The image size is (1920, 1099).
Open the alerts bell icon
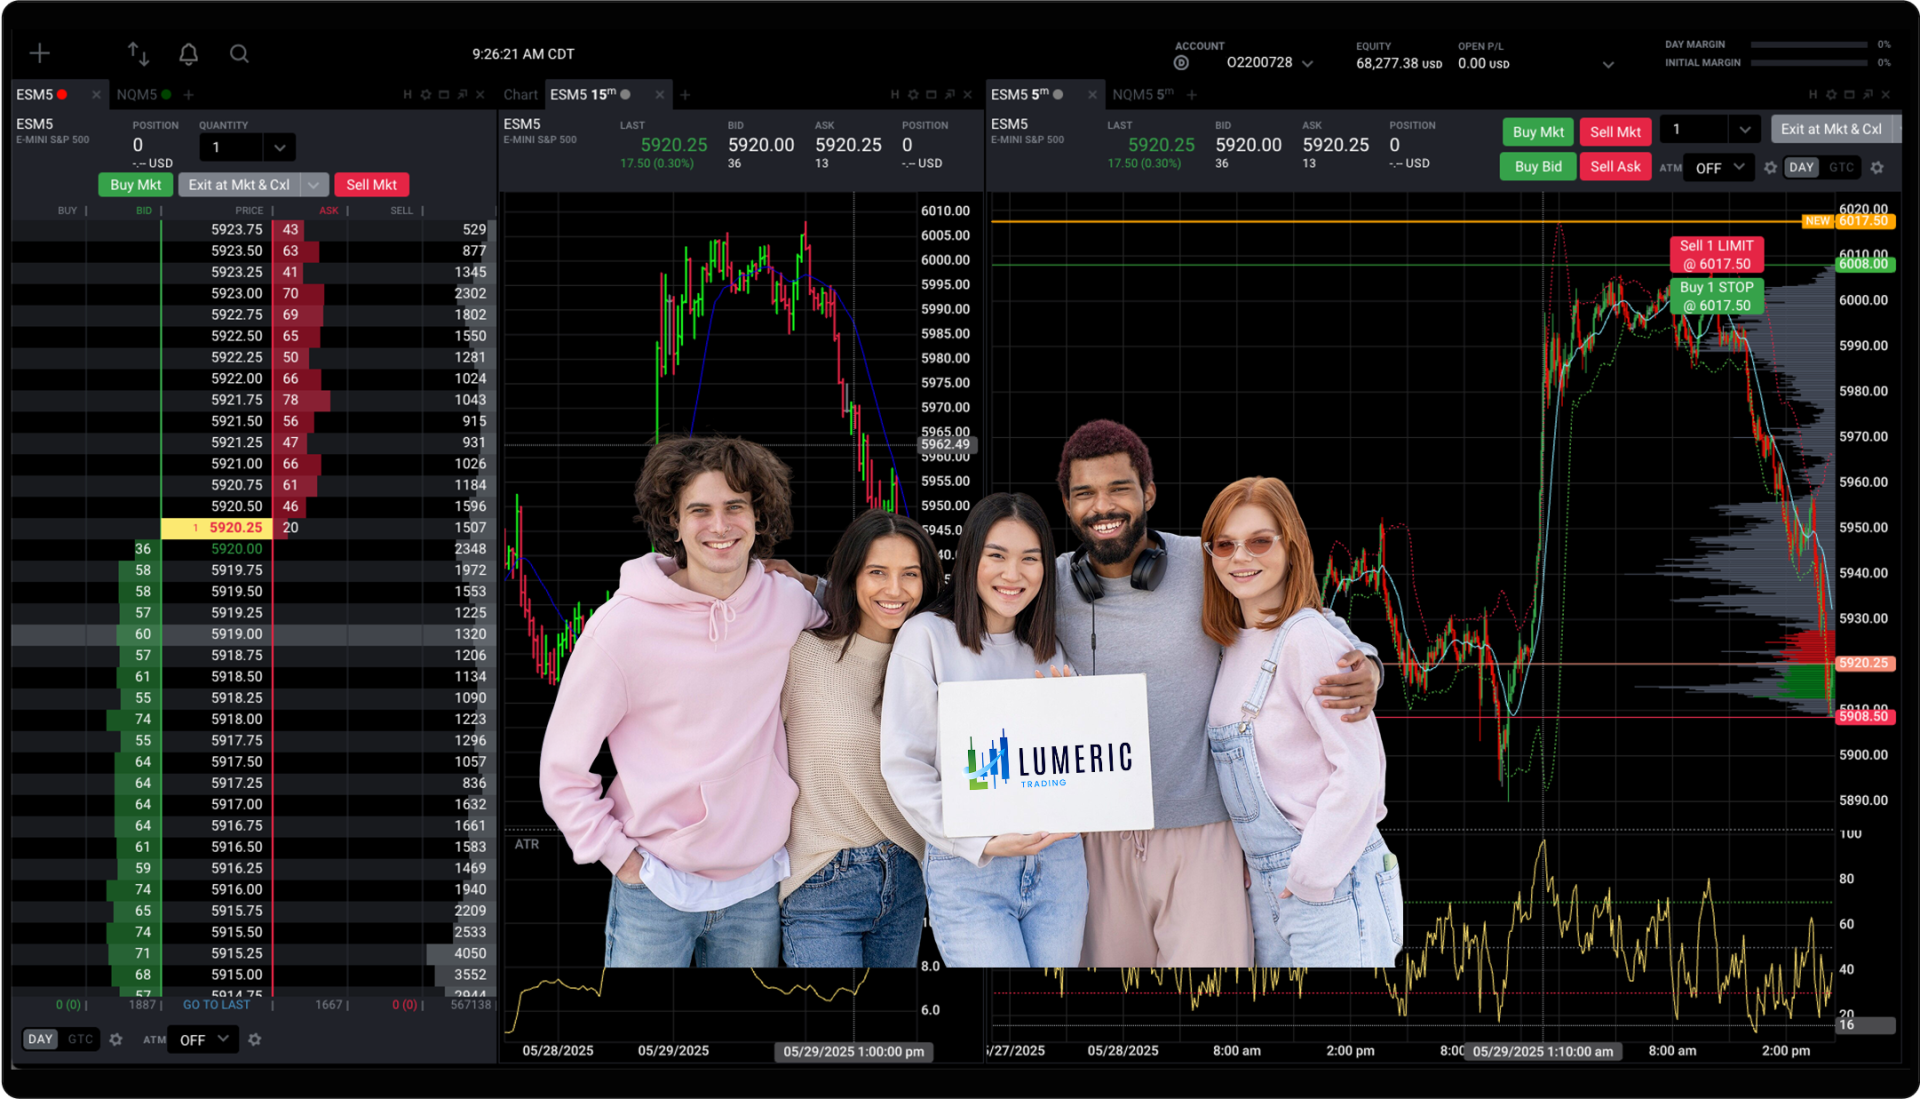[188, 54]
